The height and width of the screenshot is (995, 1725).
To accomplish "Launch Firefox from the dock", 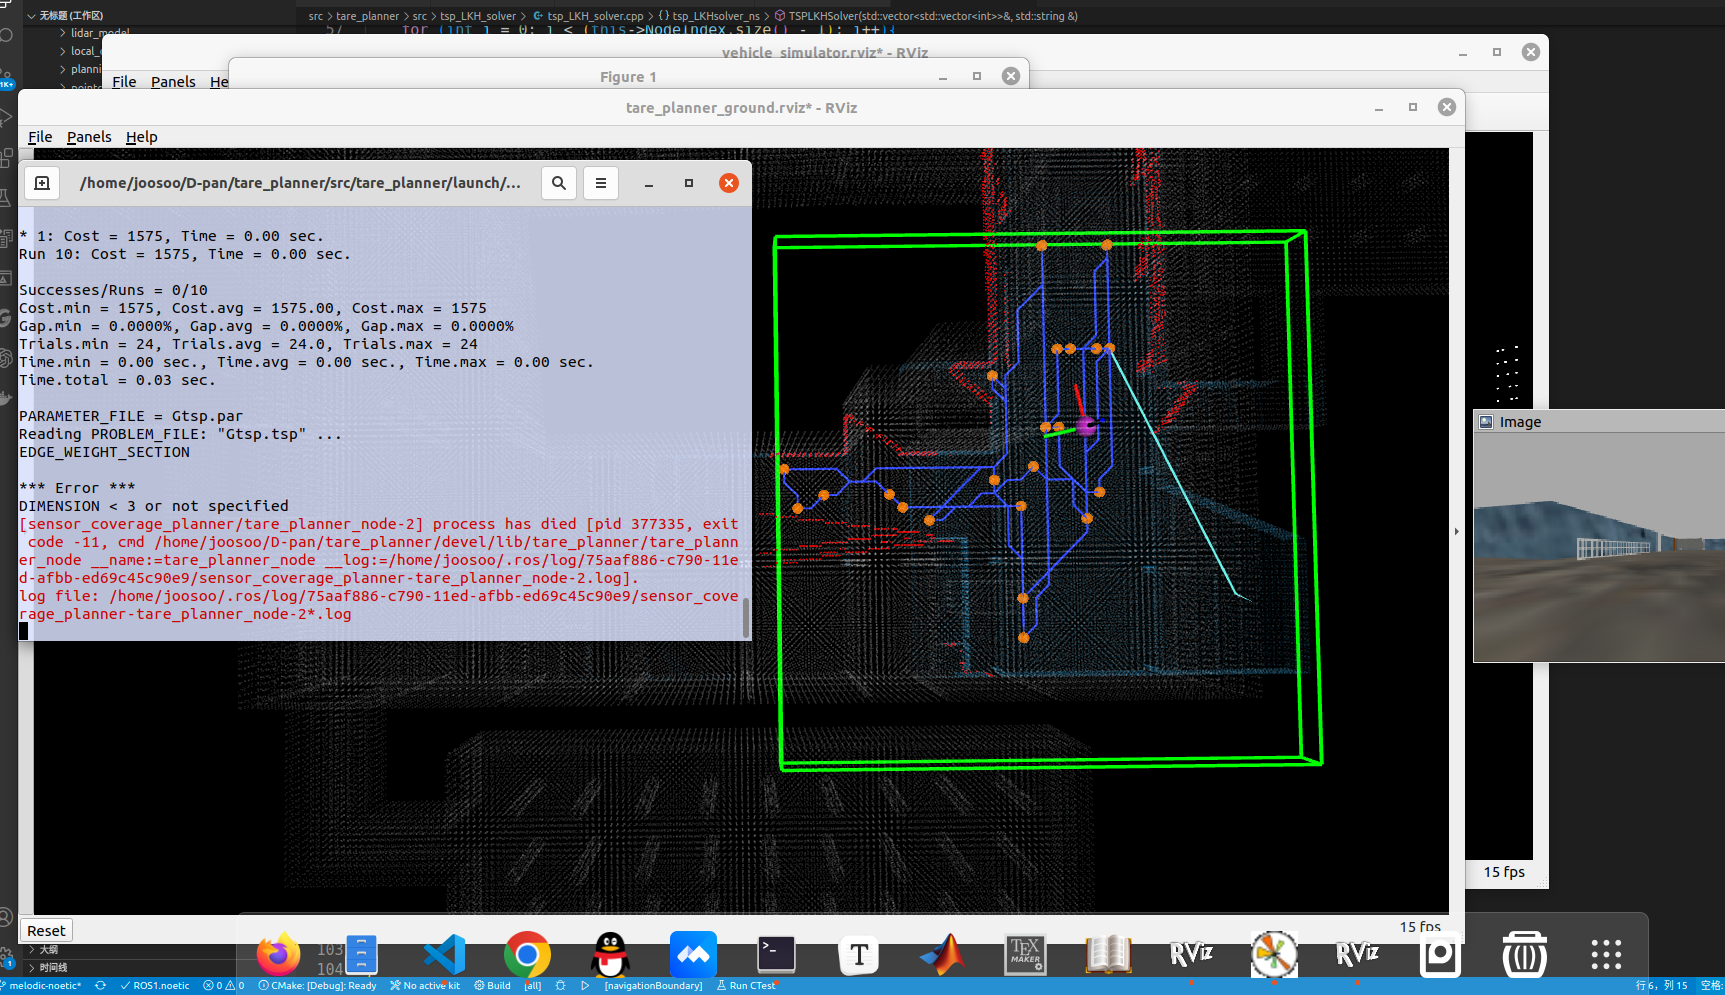I will [278, 954].
